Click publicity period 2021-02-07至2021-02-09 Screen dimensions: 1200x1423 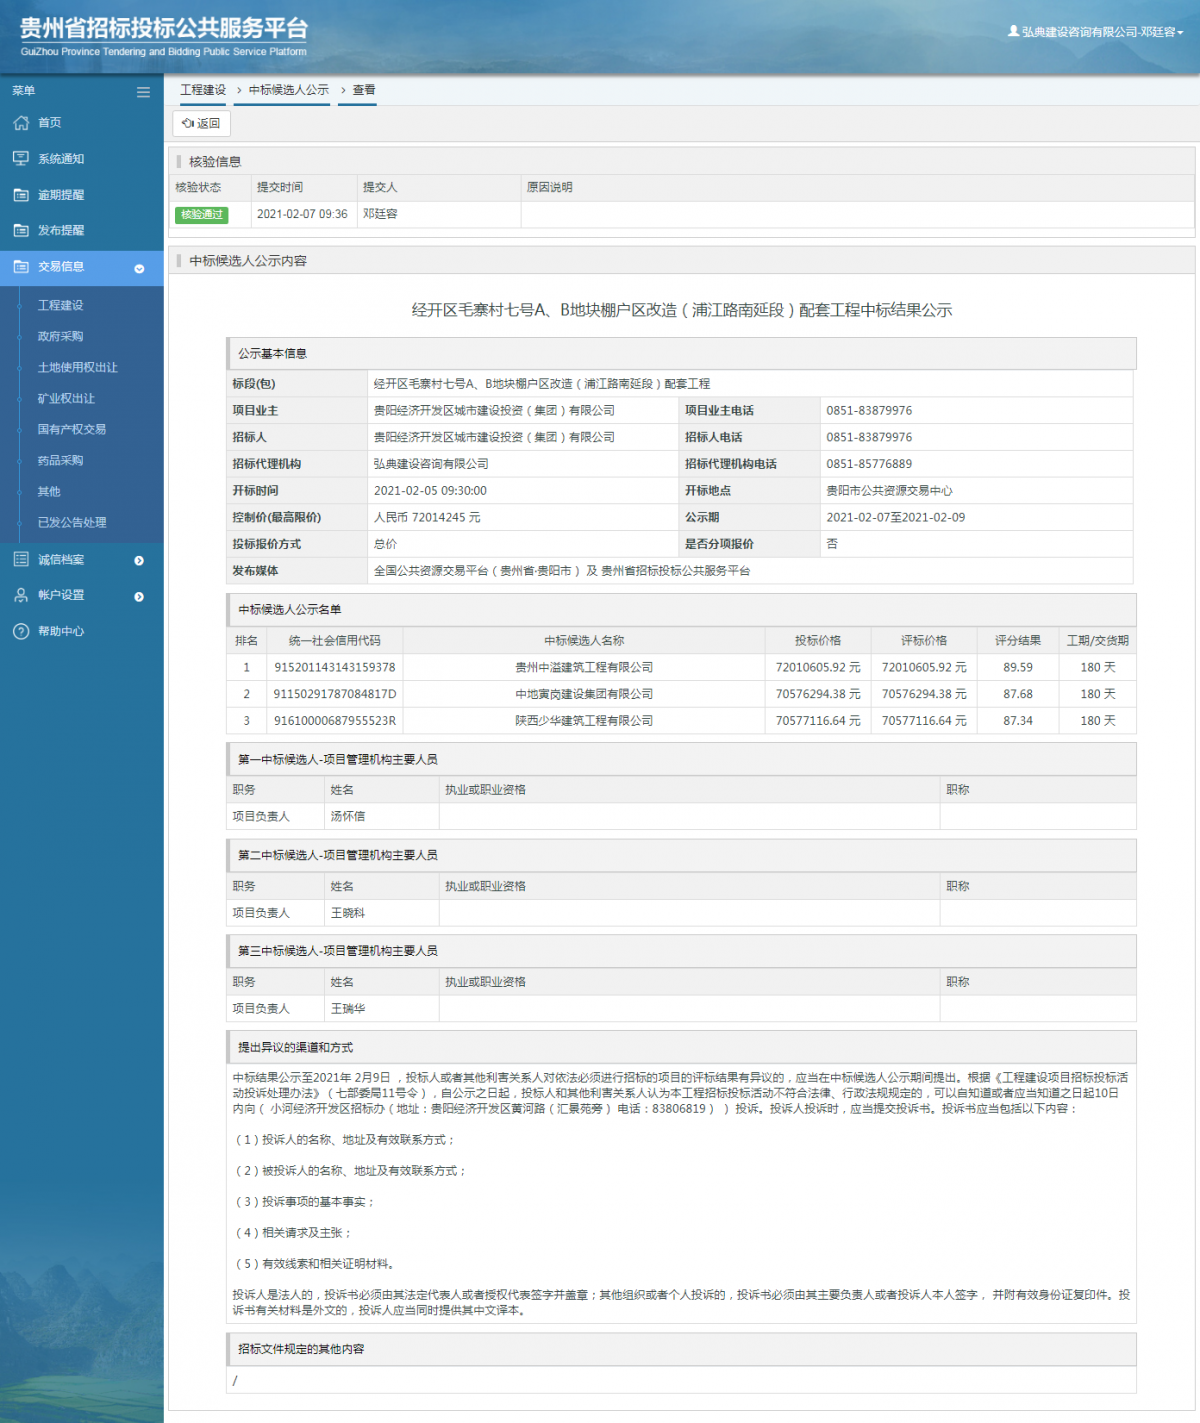[x=896, y=517]
